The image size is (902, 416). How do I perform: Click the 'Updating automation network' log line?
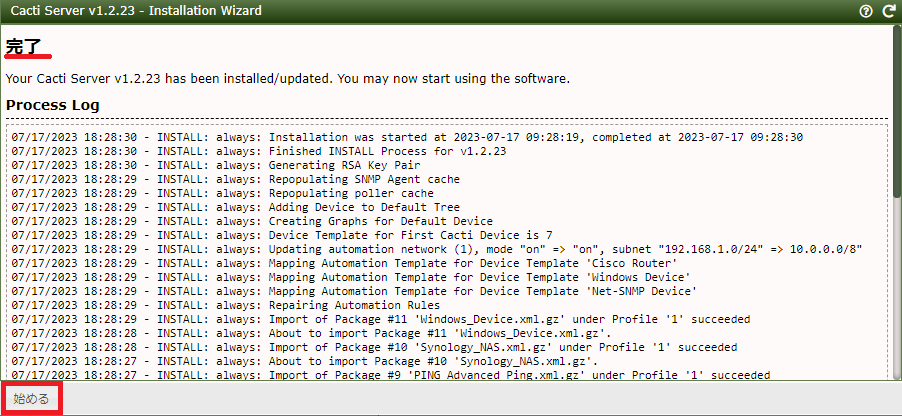pos(436,249)
